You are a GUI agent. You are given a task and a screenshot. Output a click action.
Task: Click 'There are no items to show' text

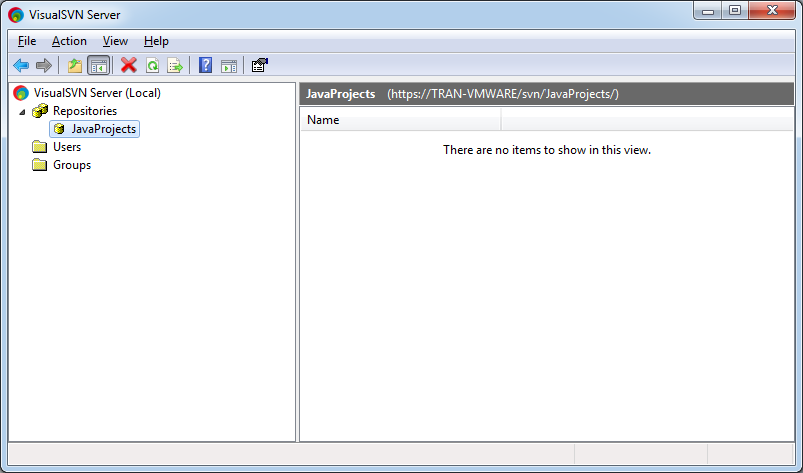547,150
